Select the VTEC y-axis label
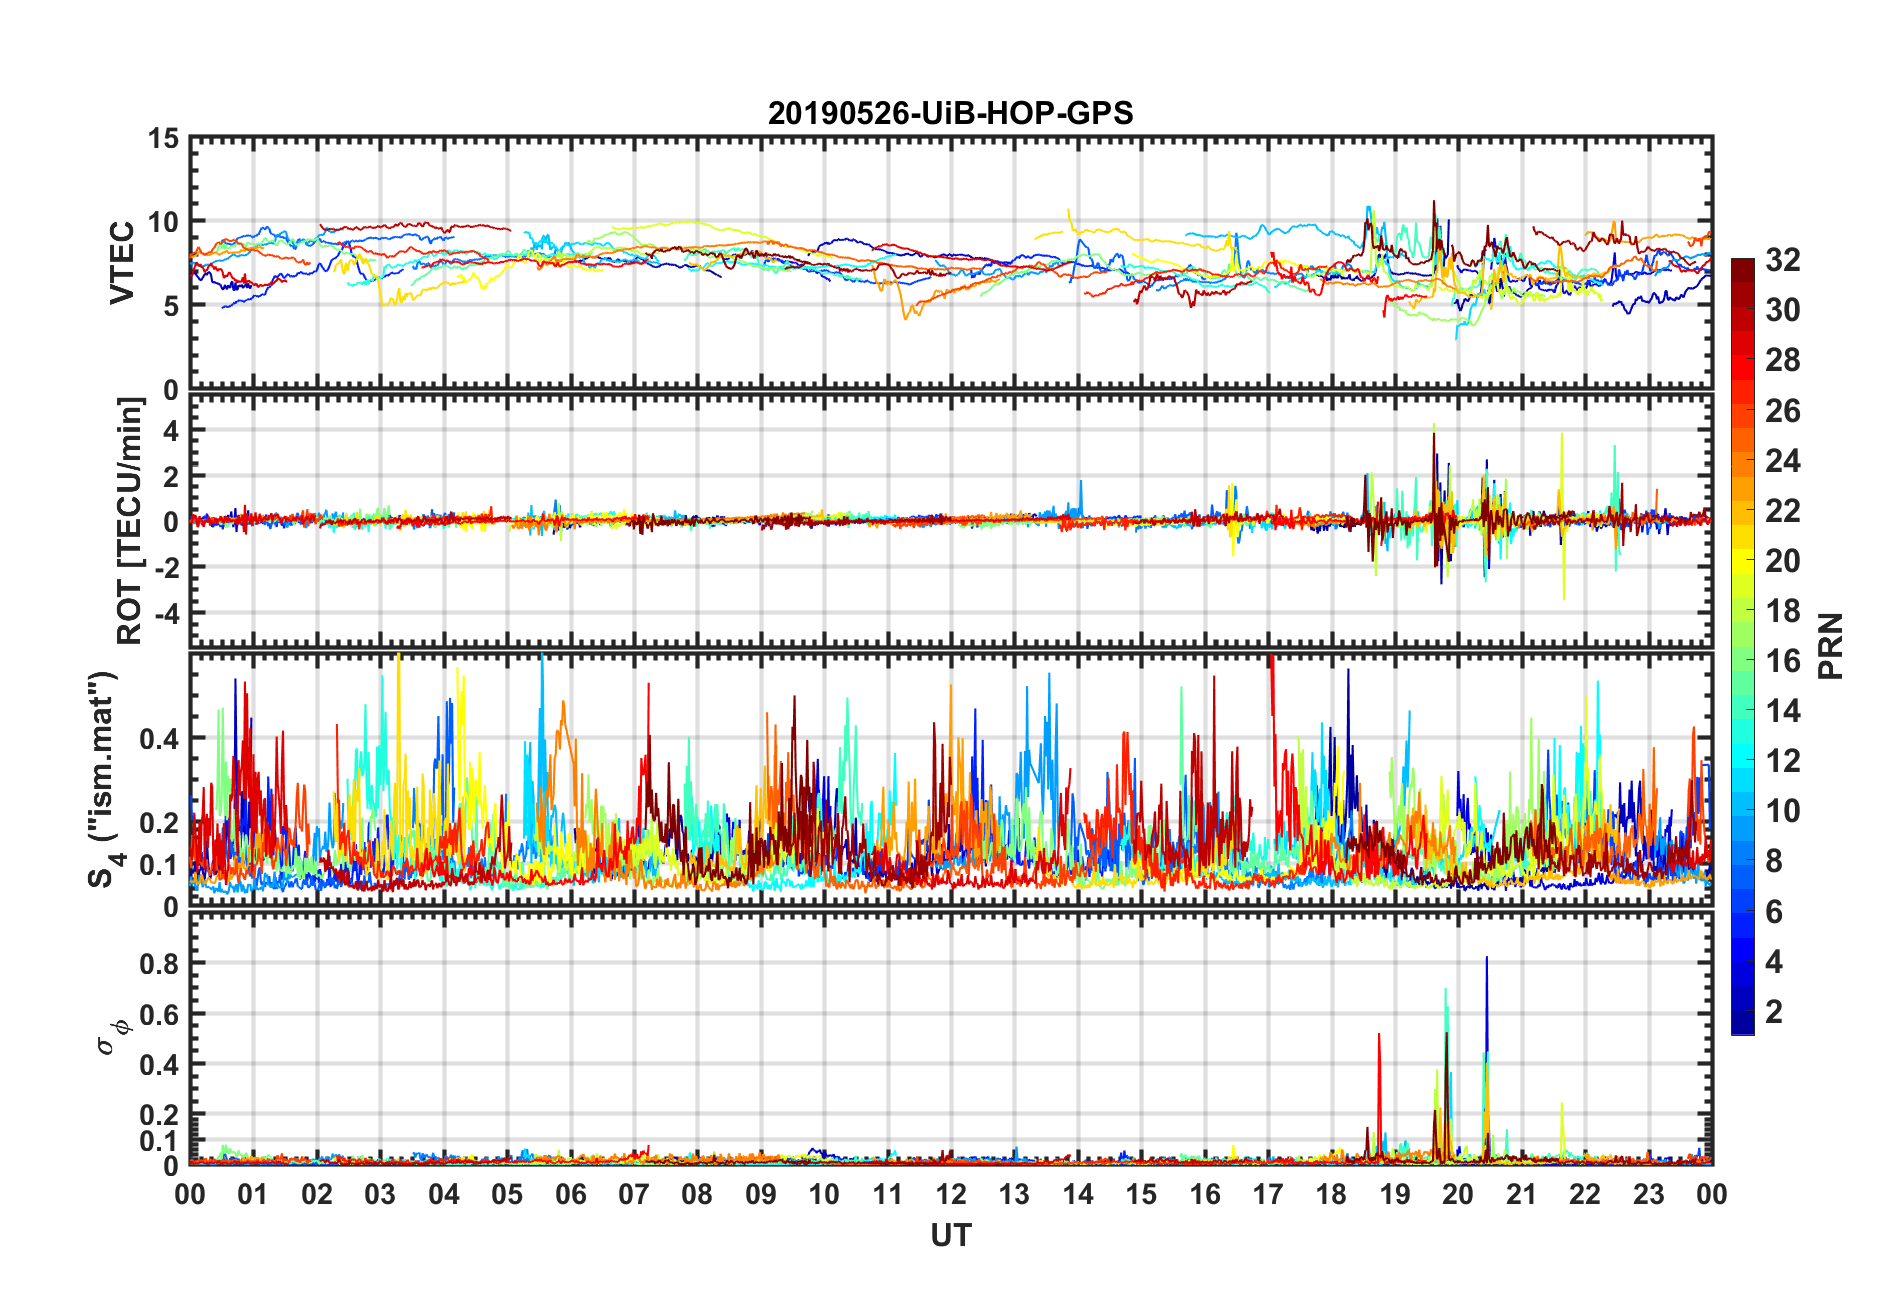Viewport: 1902px width, 1292px height. [122, 263]
